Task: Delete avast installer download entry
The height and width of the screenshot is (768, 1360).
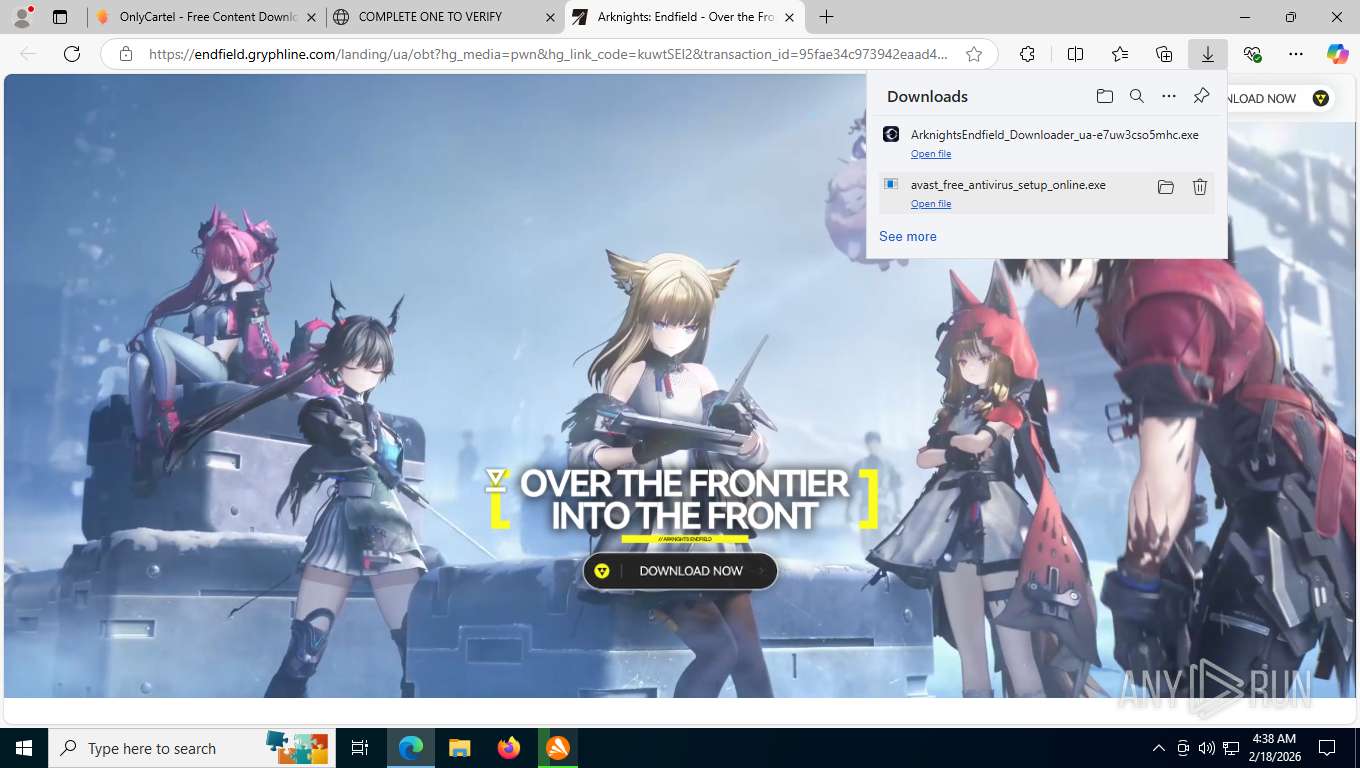Action: click(1200, 187)
